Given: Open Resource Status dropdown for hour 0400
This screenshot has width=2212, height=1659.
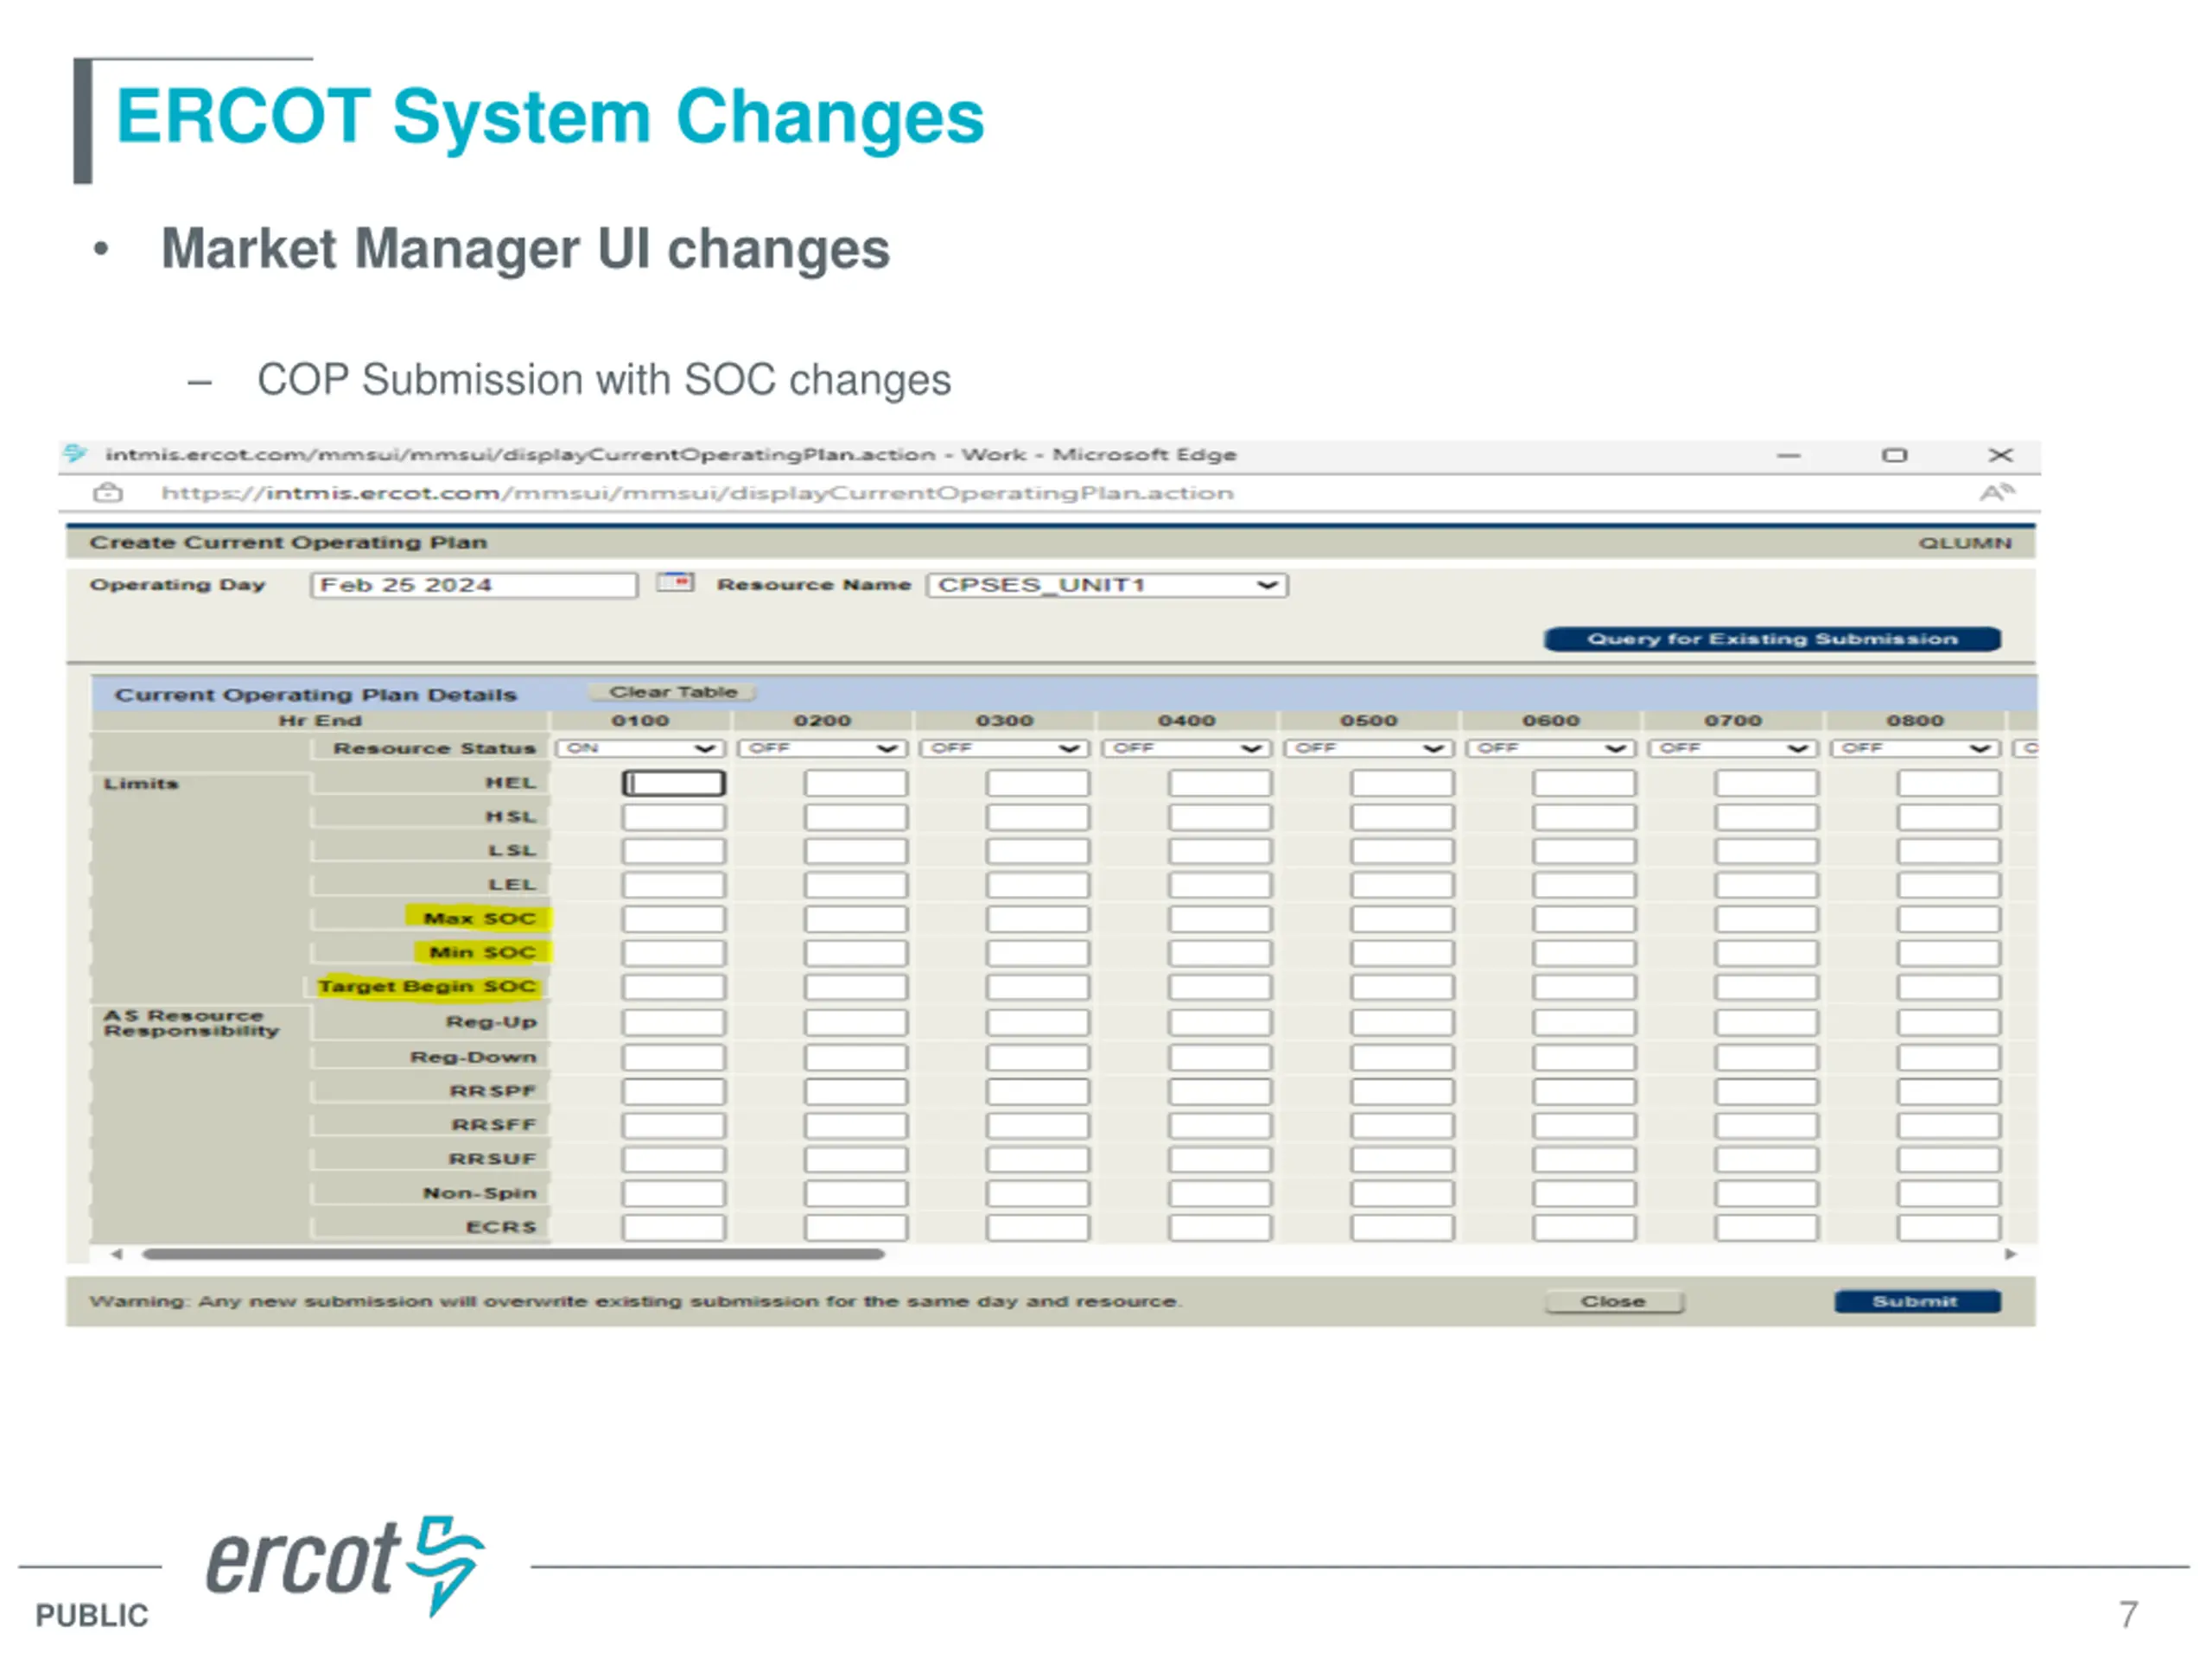Looking at the screenshot, I should [1186, 748].
